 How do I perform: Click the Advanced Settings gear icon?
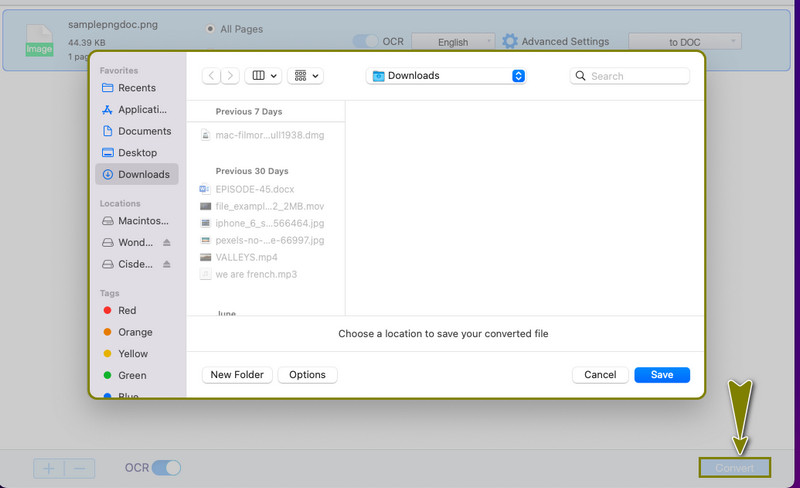coord(510,41)
